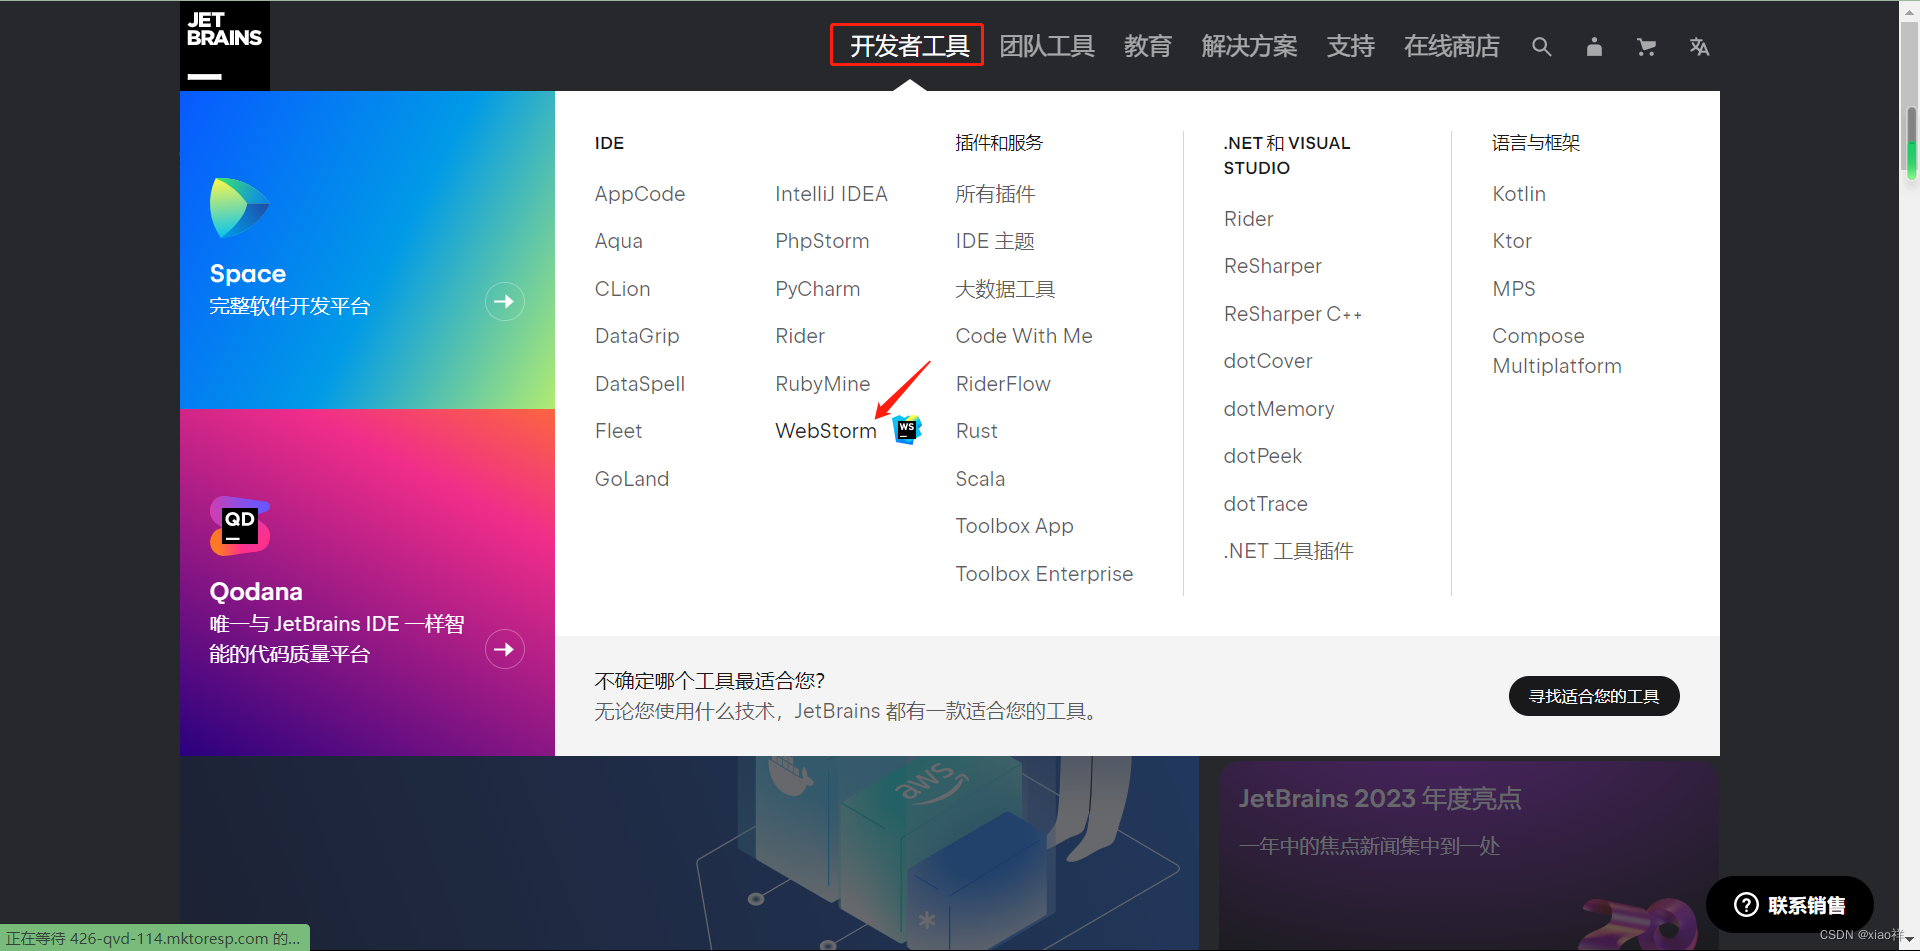Open the Aqua link

click(x=619, y=241)
